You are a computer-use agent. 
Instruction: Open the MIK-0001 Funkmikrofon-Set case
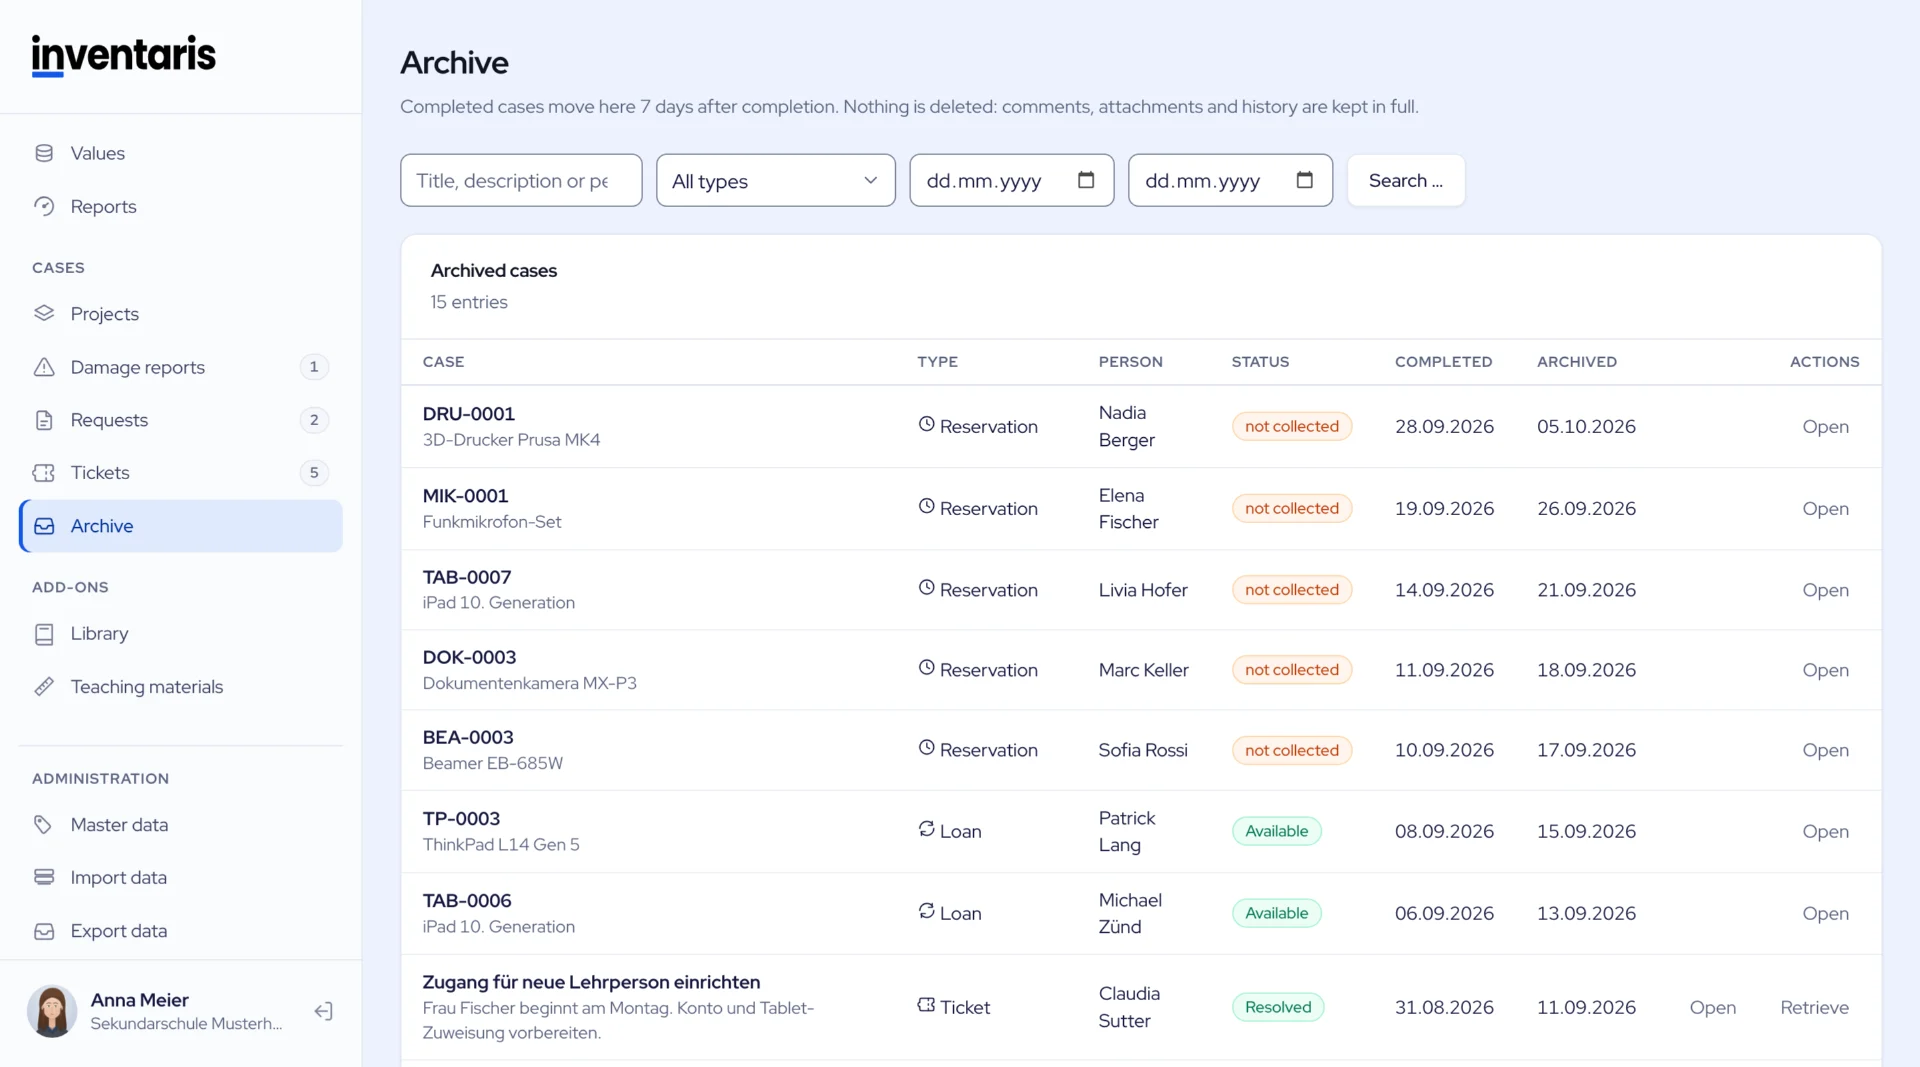pos(1825,508)
